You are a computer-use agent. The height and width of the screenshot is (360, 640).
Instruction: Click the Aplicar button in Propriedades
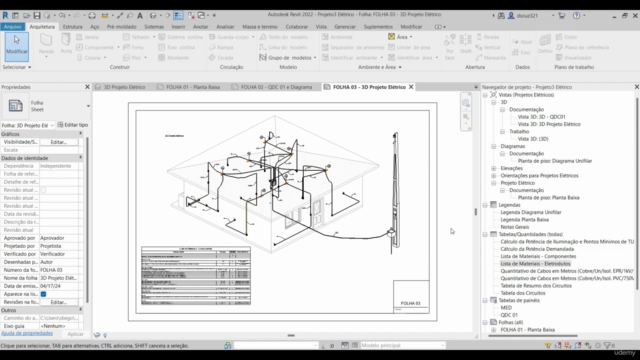75,334
